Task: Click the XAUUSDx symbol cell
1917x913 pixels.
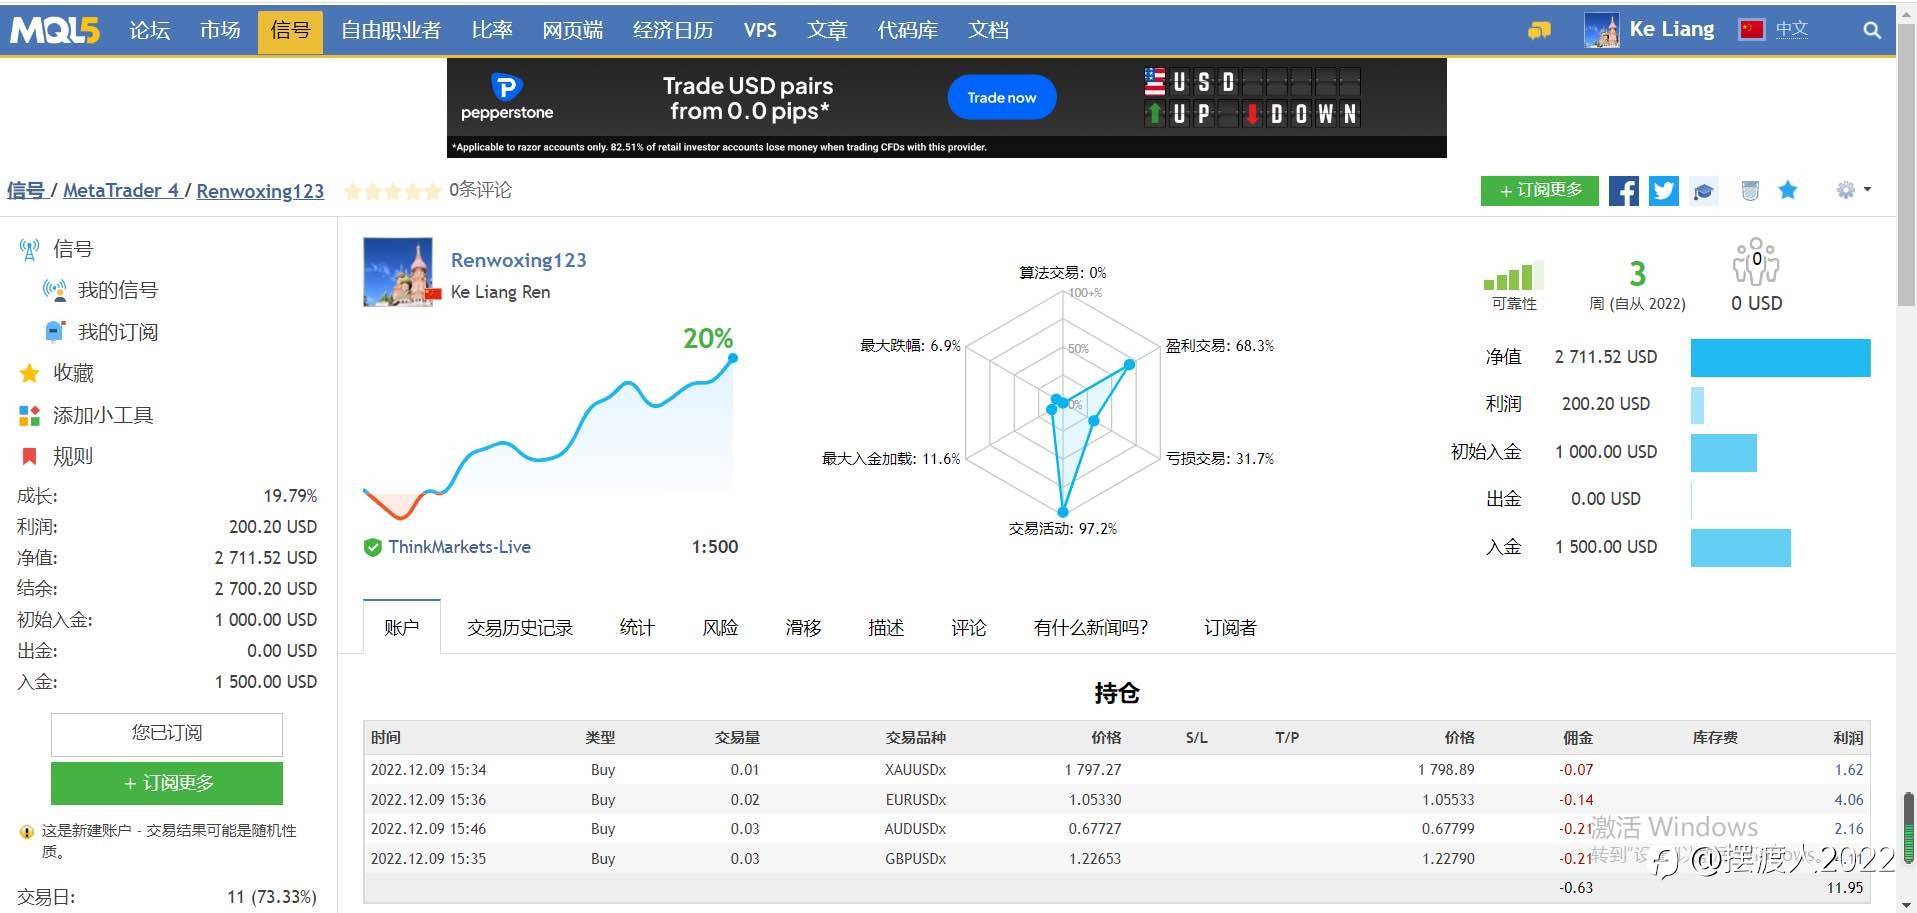Action: tap(915, 770)
